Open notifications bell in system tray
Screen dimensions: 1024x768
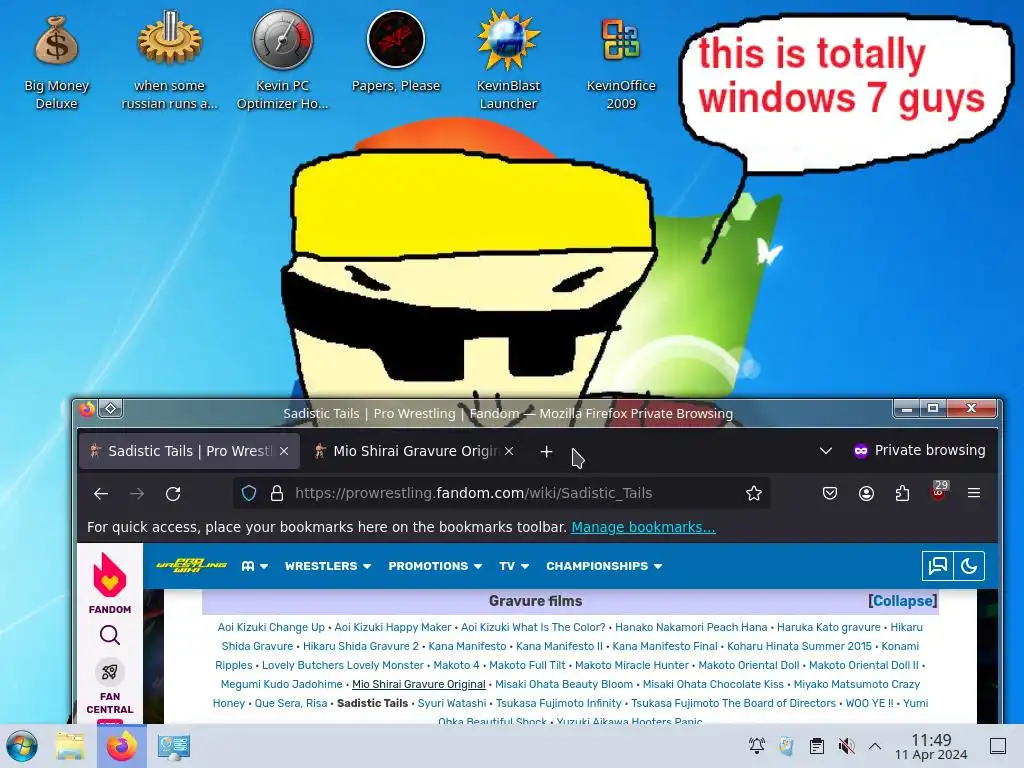pyautogui.click(x=757, y=746)
